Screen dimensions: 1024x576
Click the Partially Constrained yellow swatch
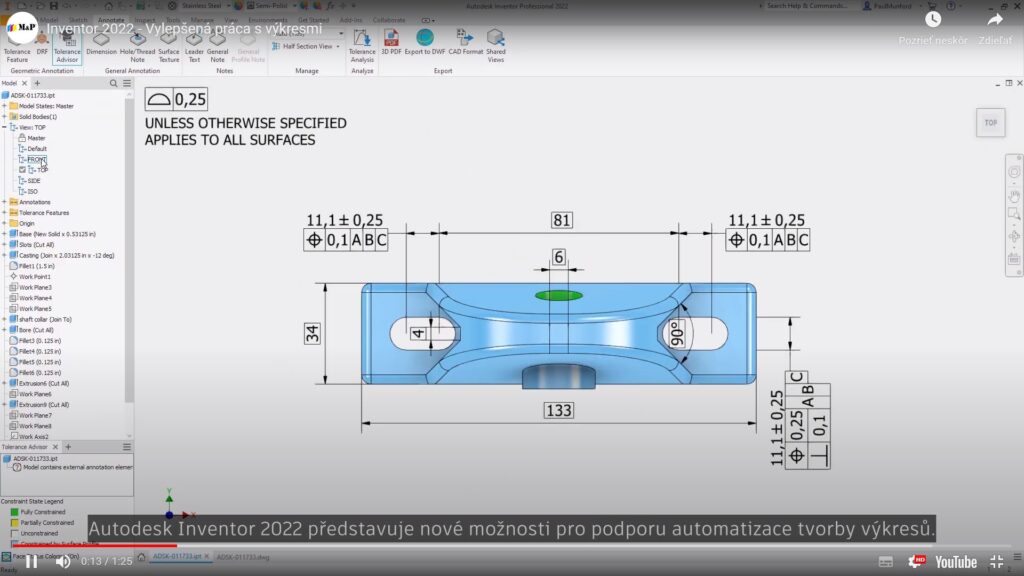tap(14, 522)
